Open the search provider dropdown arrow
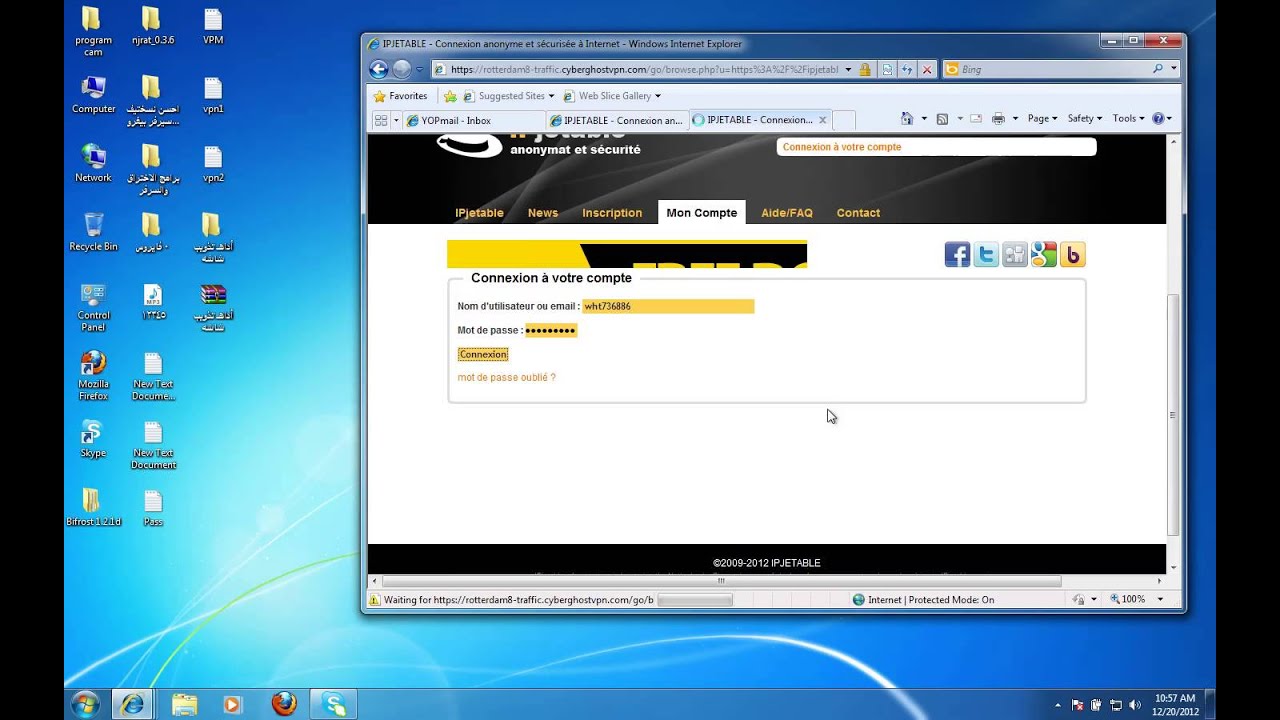 [x=1173, y=69]
